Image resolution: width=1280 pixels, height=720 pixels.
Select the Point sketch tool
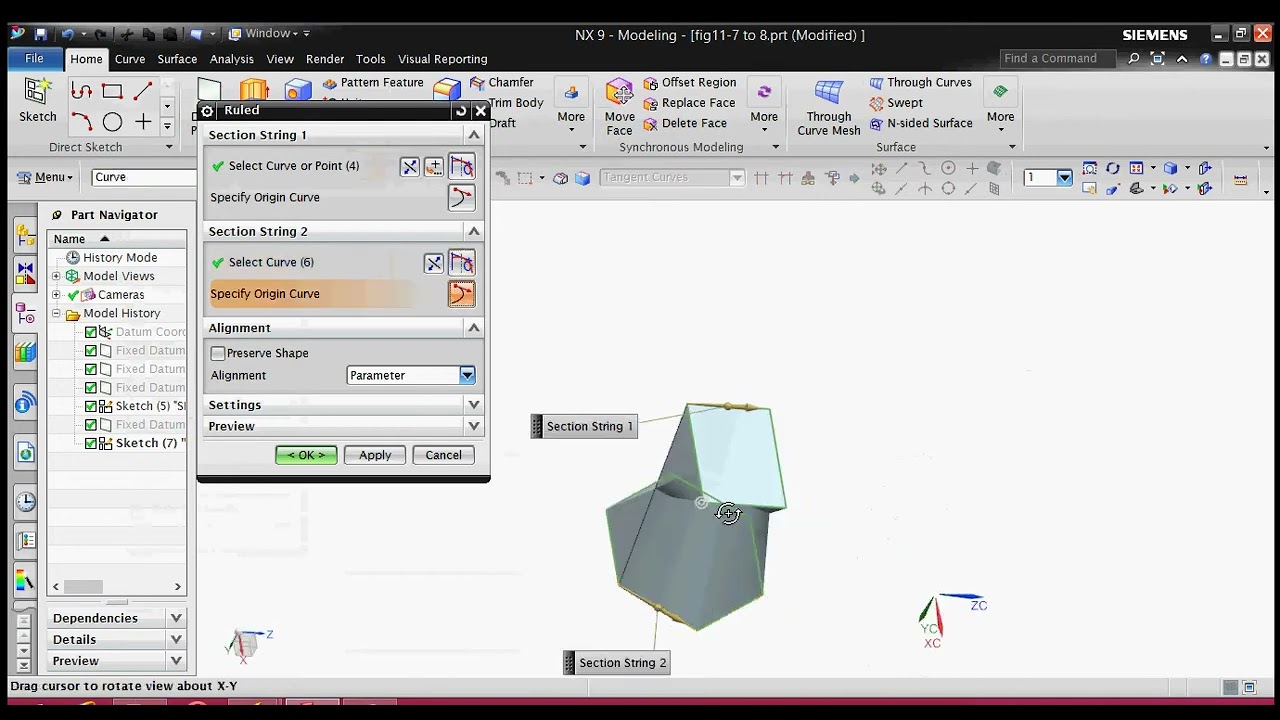pos(143,122)
